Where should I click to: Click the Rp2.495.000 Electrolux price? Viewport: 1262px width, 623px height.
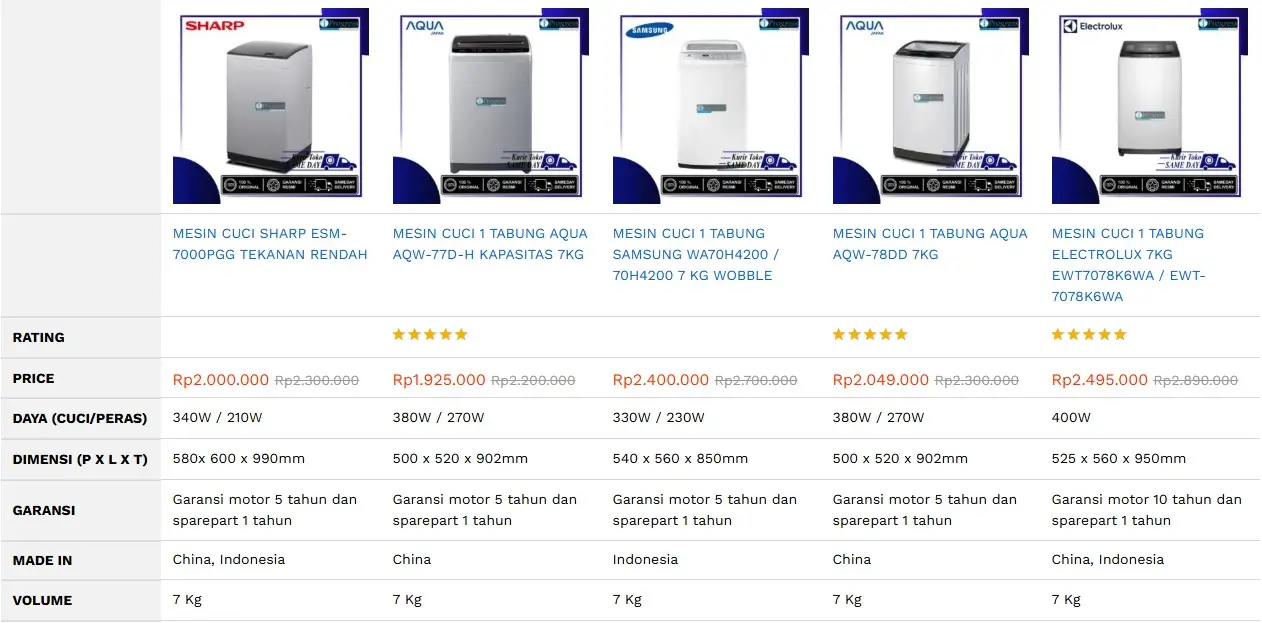(x=1100, y=380)
